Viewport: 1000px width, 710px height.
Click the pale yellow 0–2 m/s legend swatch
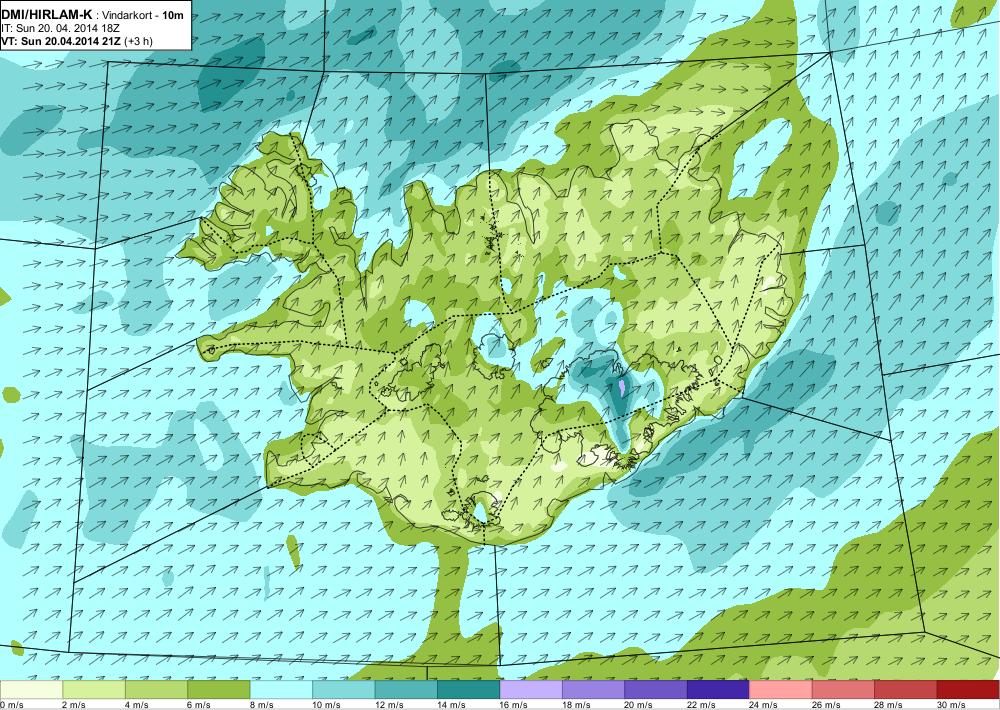pos(31,690)
